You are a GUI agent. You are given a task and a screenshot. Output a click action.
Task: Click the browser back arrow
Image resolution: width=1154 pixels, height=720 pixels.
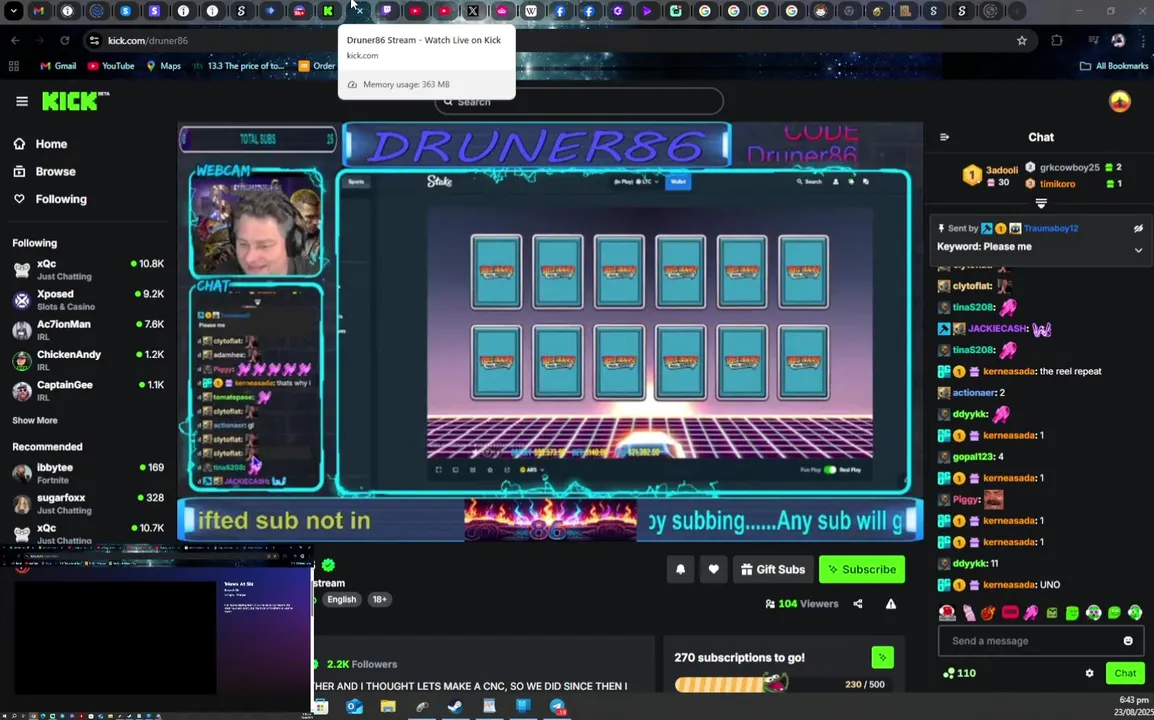pos(15,40)
